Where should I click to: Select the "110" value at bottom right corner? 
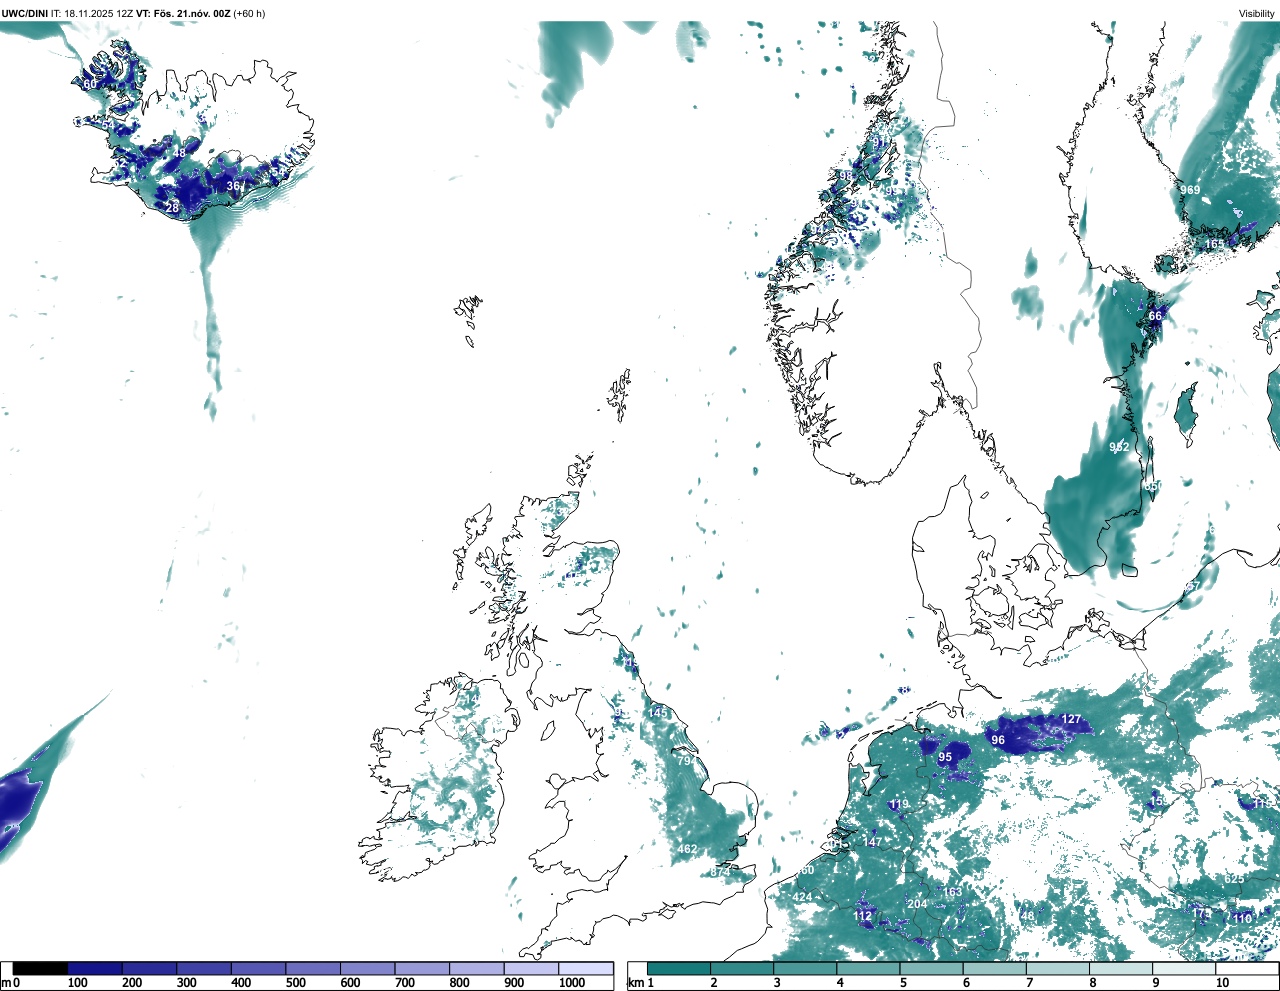click(1242, 918)
